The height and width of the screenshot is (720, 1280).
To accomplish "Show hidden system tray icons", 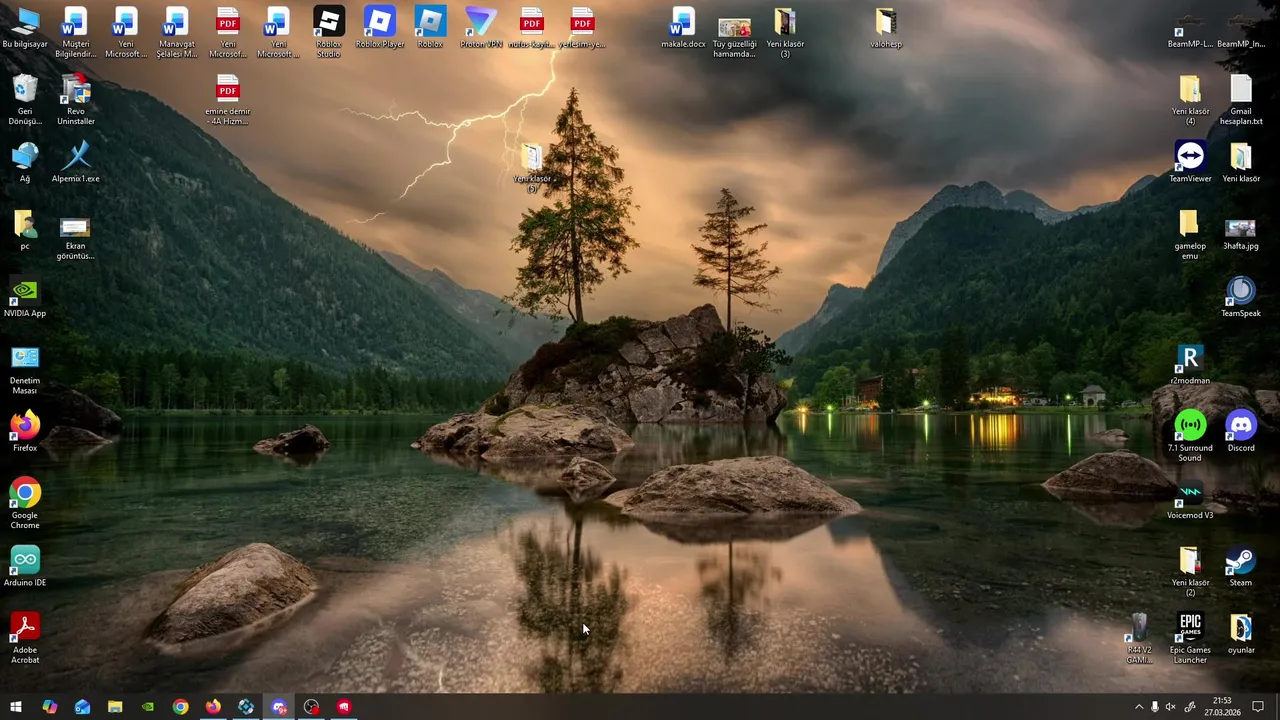I will click(1138, 707).
